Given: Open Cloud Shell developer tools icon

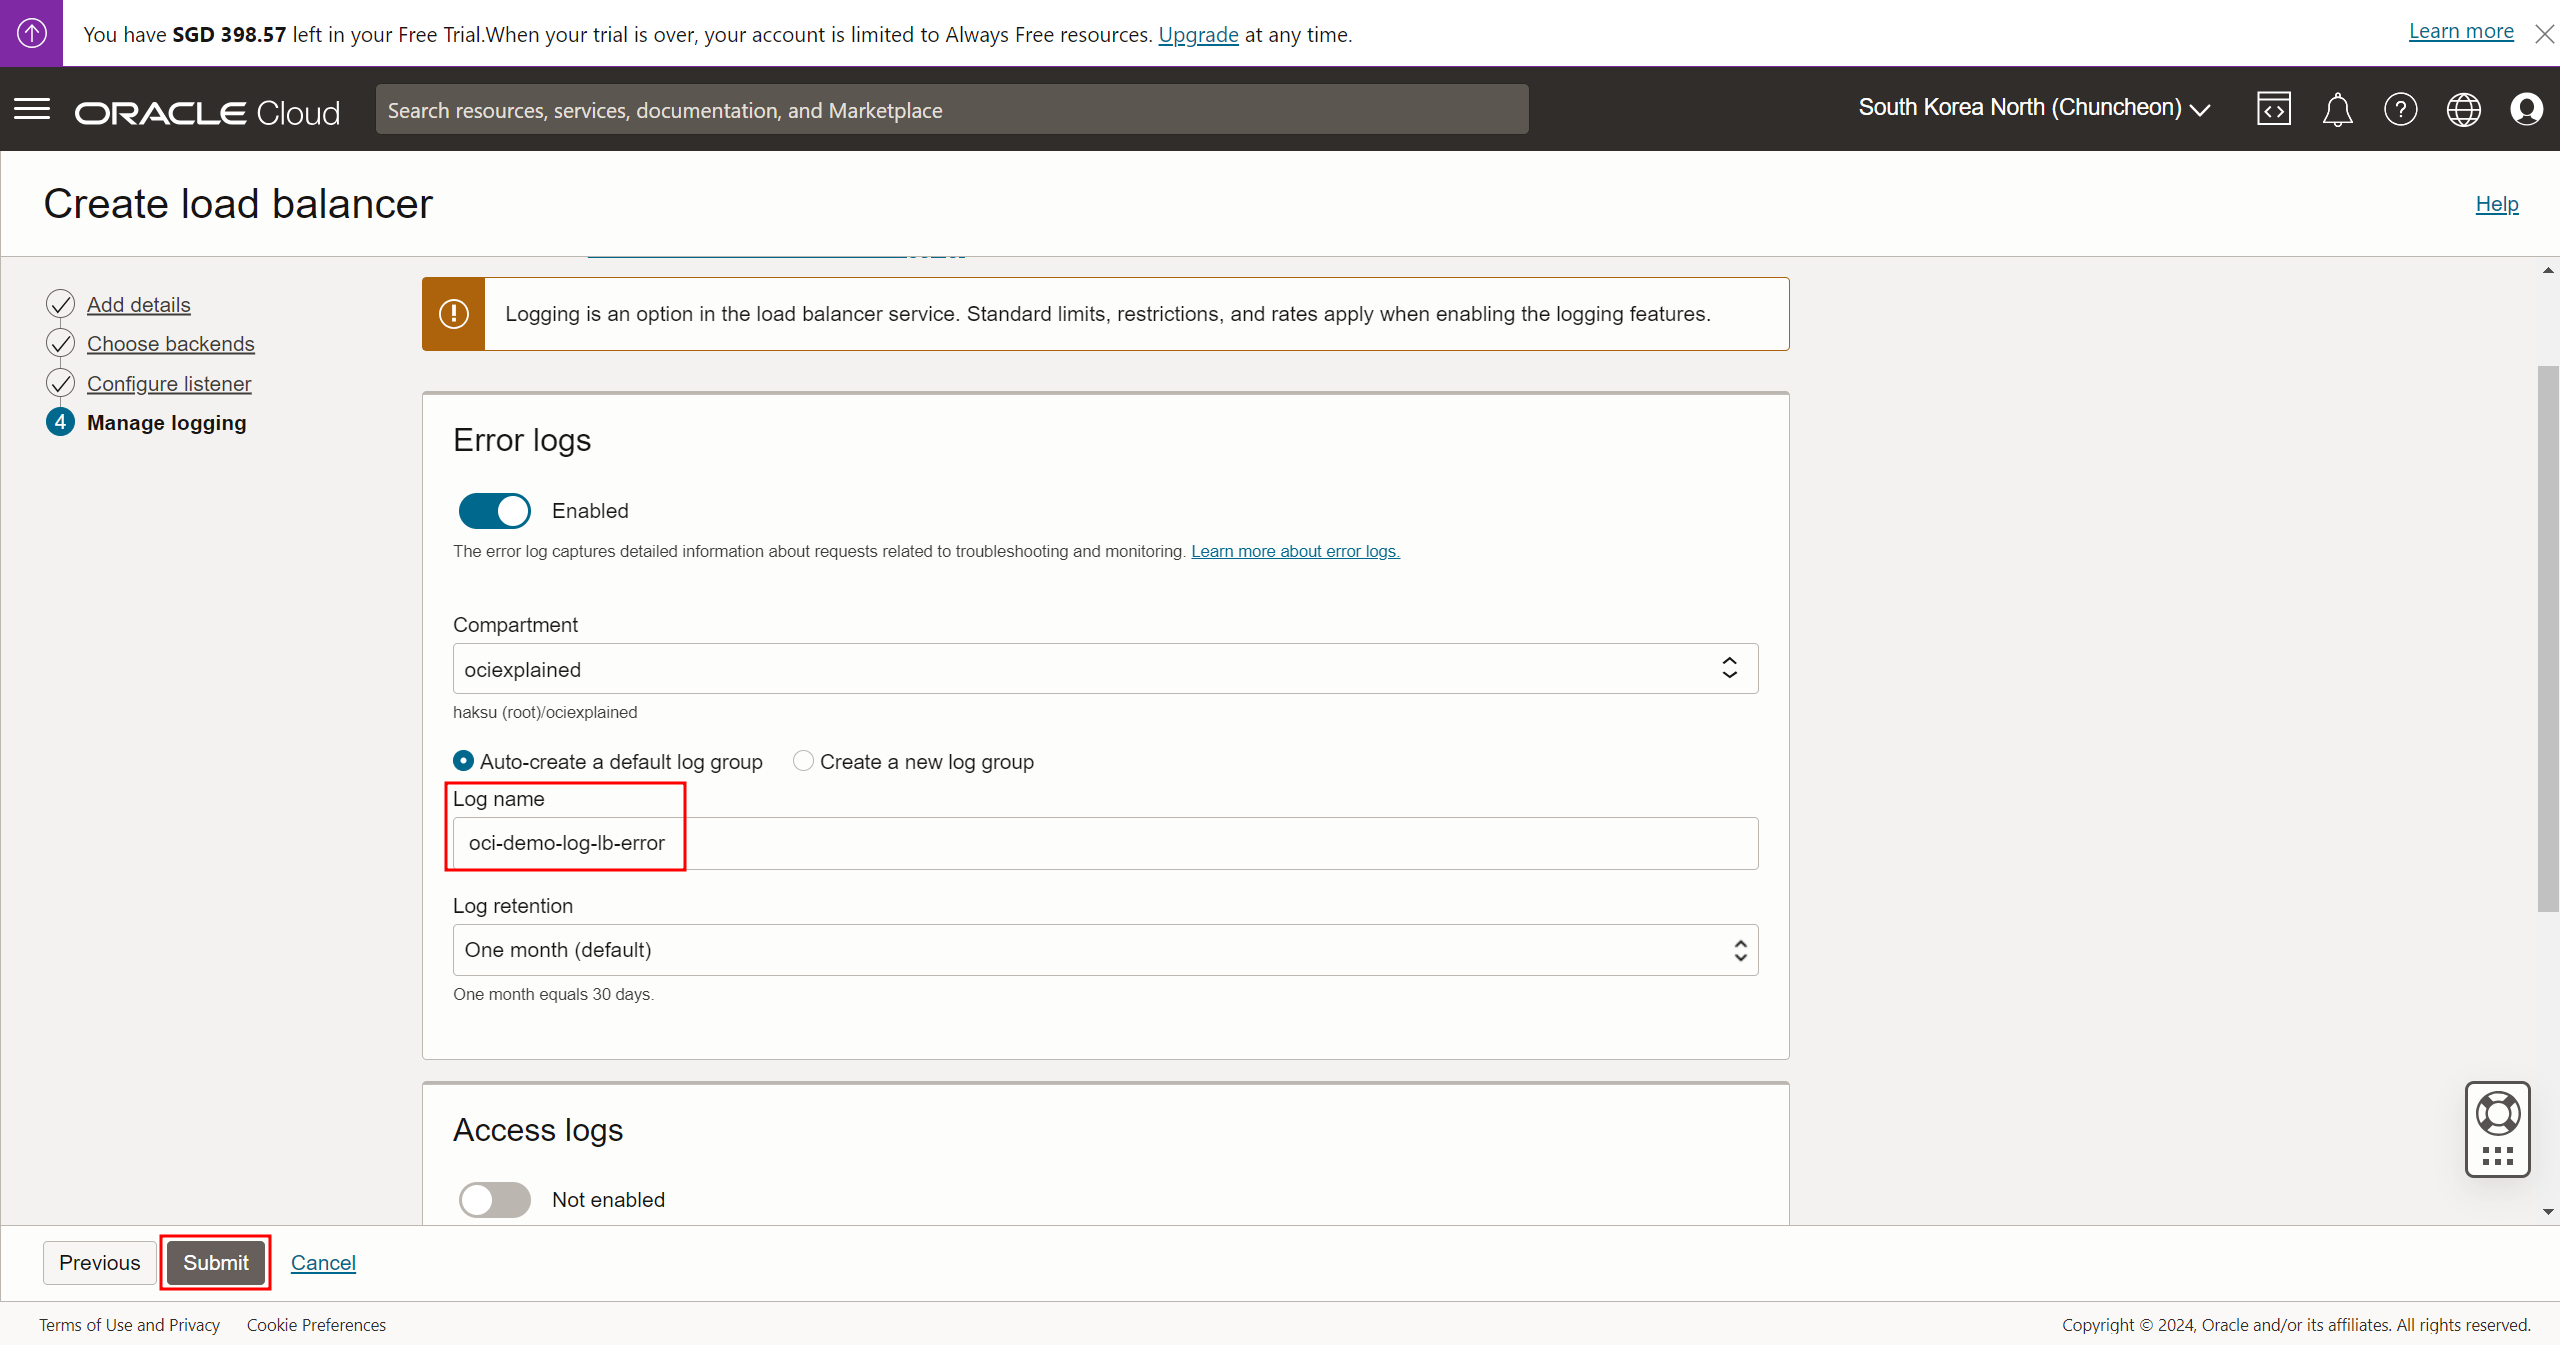Looking at the screenshot, I should click(x=2273, y=109).
